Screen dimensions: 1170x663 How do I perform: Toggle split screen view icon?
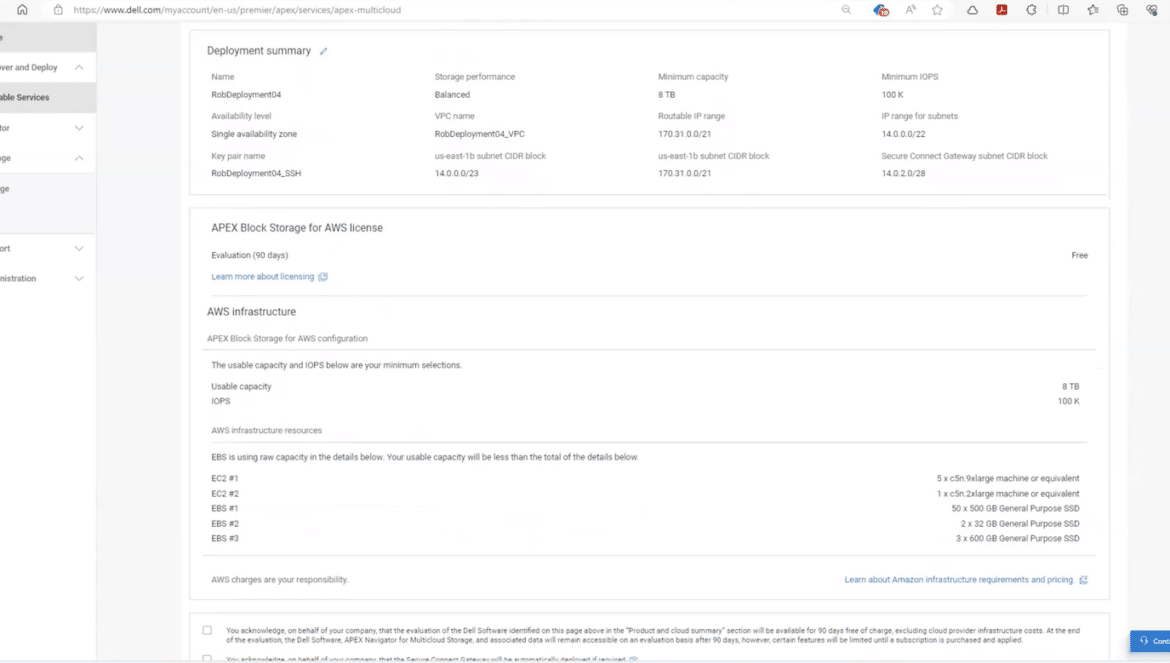pyautogui.click(x=1063, y=10)
